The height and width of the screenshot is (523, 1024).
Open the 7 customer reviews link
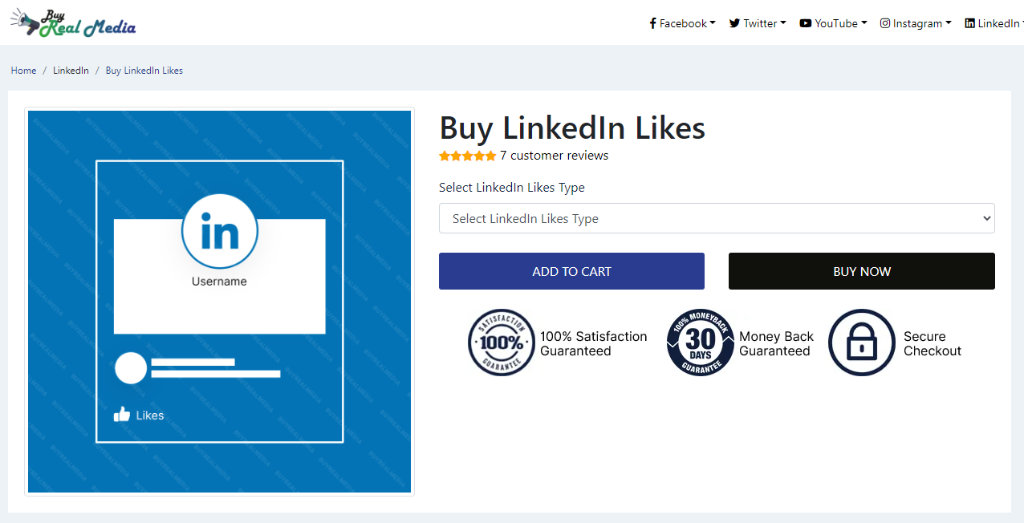(554, 155)
